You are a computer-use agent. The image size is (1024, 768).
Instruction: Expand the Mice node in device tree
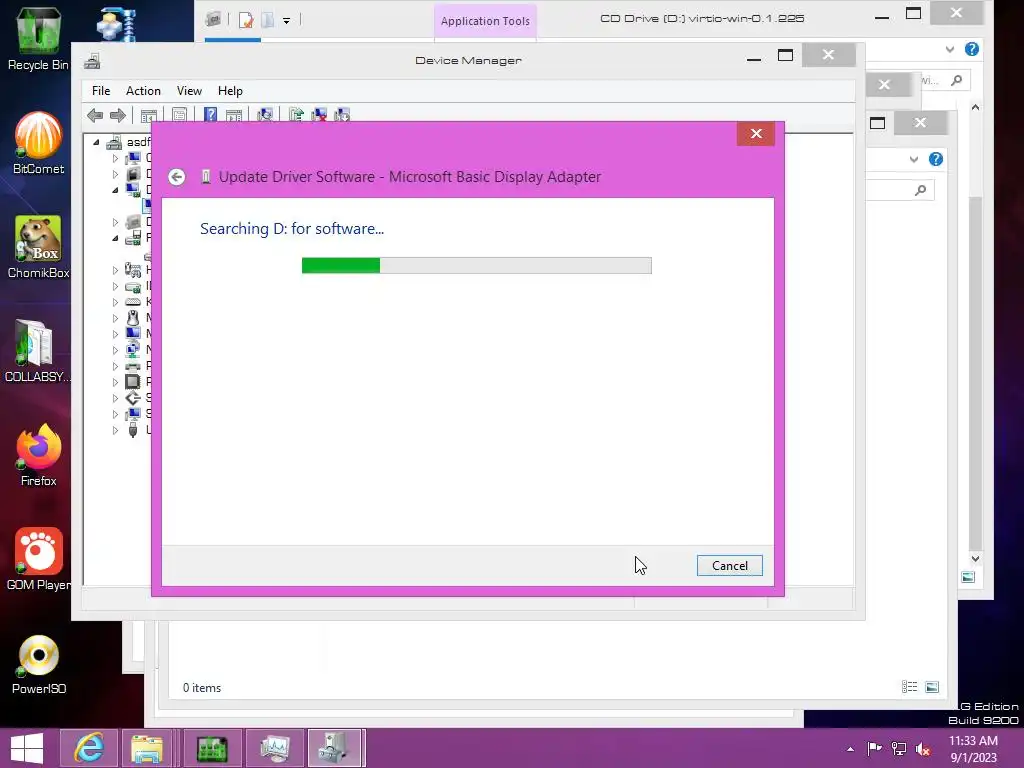click(116, 318)
